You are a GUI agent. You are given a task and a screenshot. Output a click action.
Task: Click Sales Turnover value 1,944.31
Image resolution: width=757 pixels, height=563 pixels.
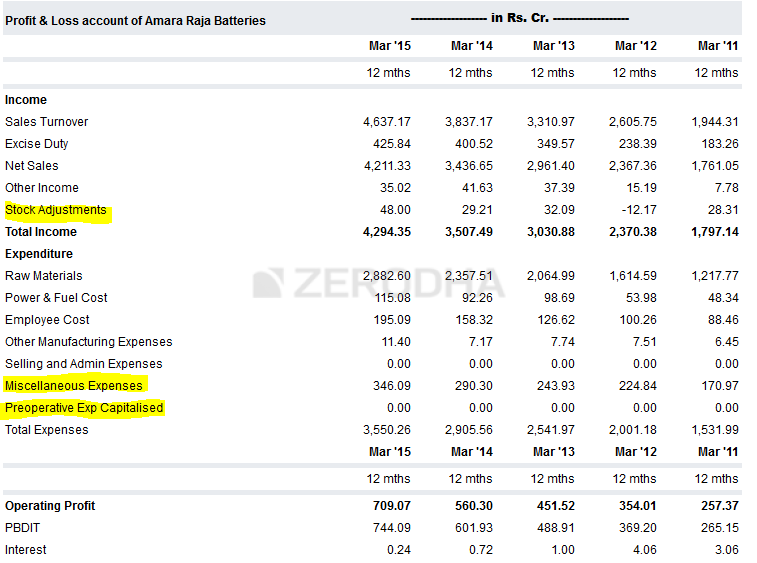[x=715, y=122]
